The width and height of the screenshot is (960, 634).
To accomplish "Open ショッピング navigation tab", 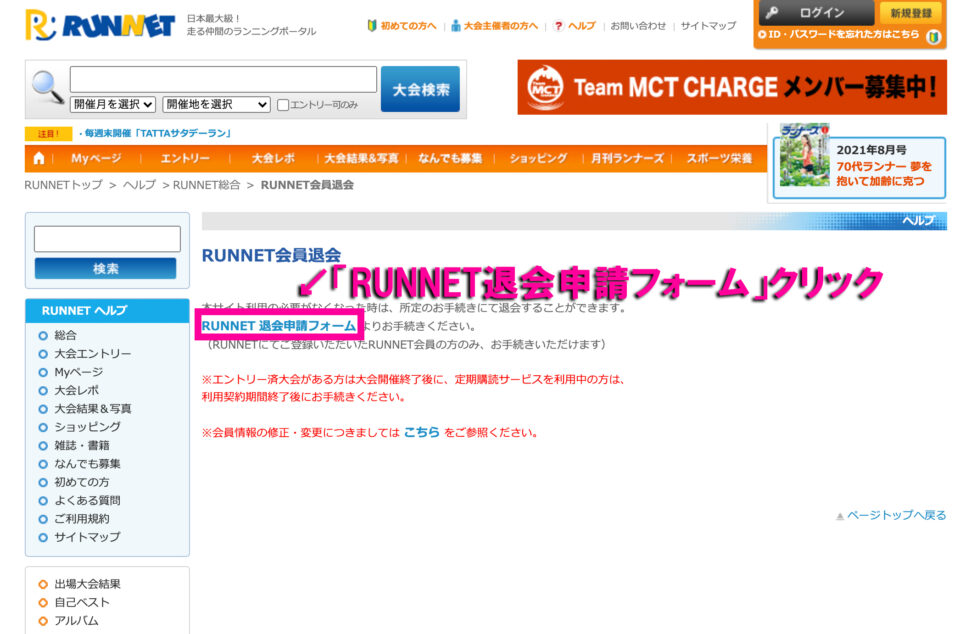I will [x=538, y=158].
